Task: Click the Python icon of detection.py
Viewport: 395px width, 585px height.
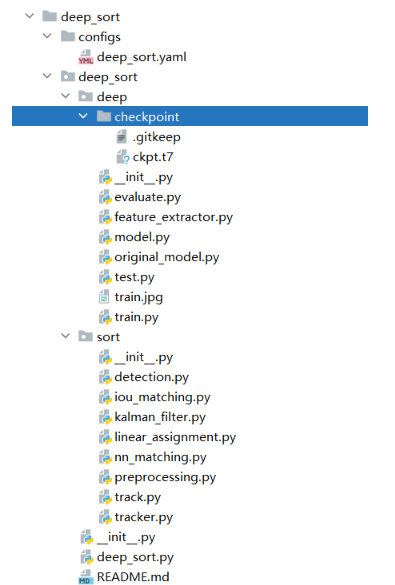Action: point(105,377)
